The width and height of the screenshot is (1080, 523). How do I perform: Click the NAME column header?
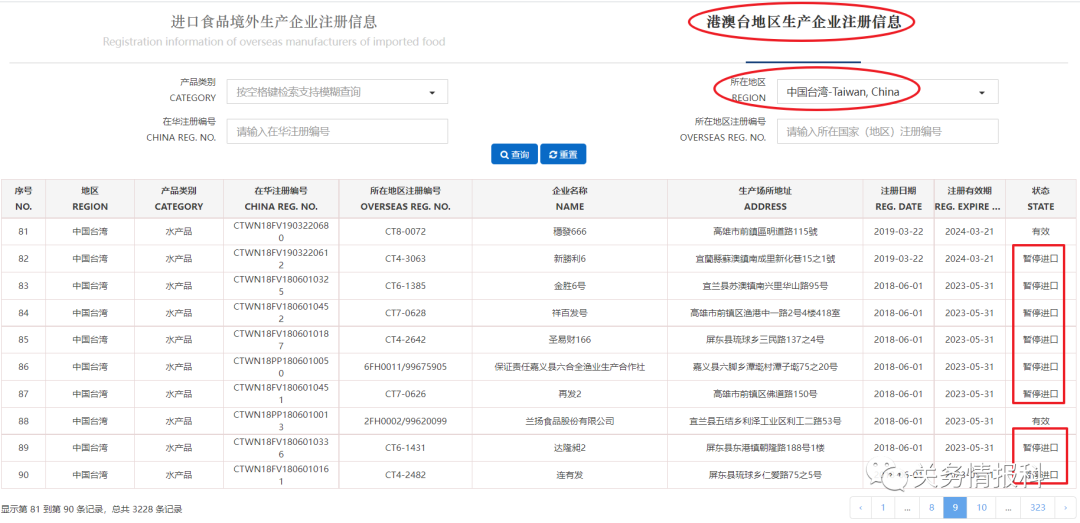click(x=569, y=198)
